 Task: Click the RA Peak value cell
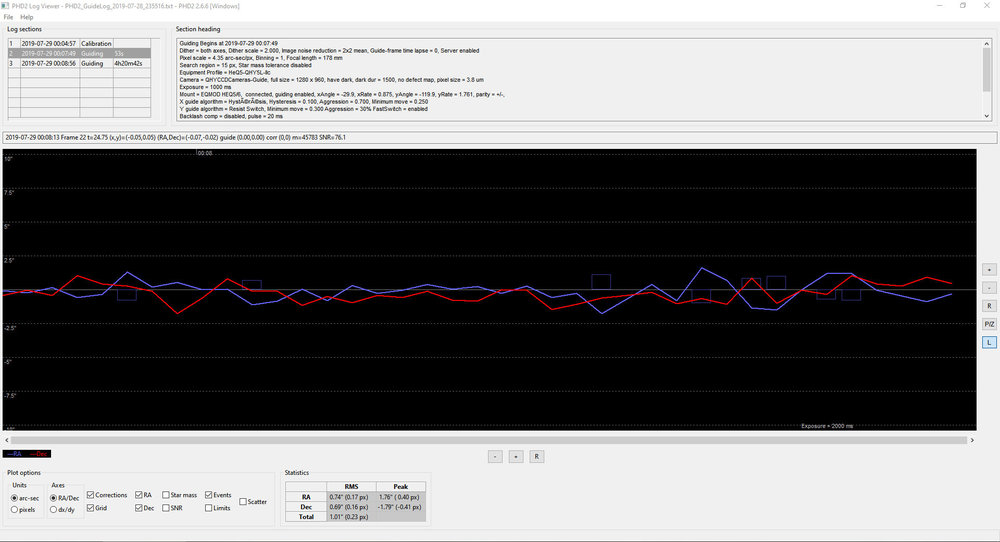[401, 497]
